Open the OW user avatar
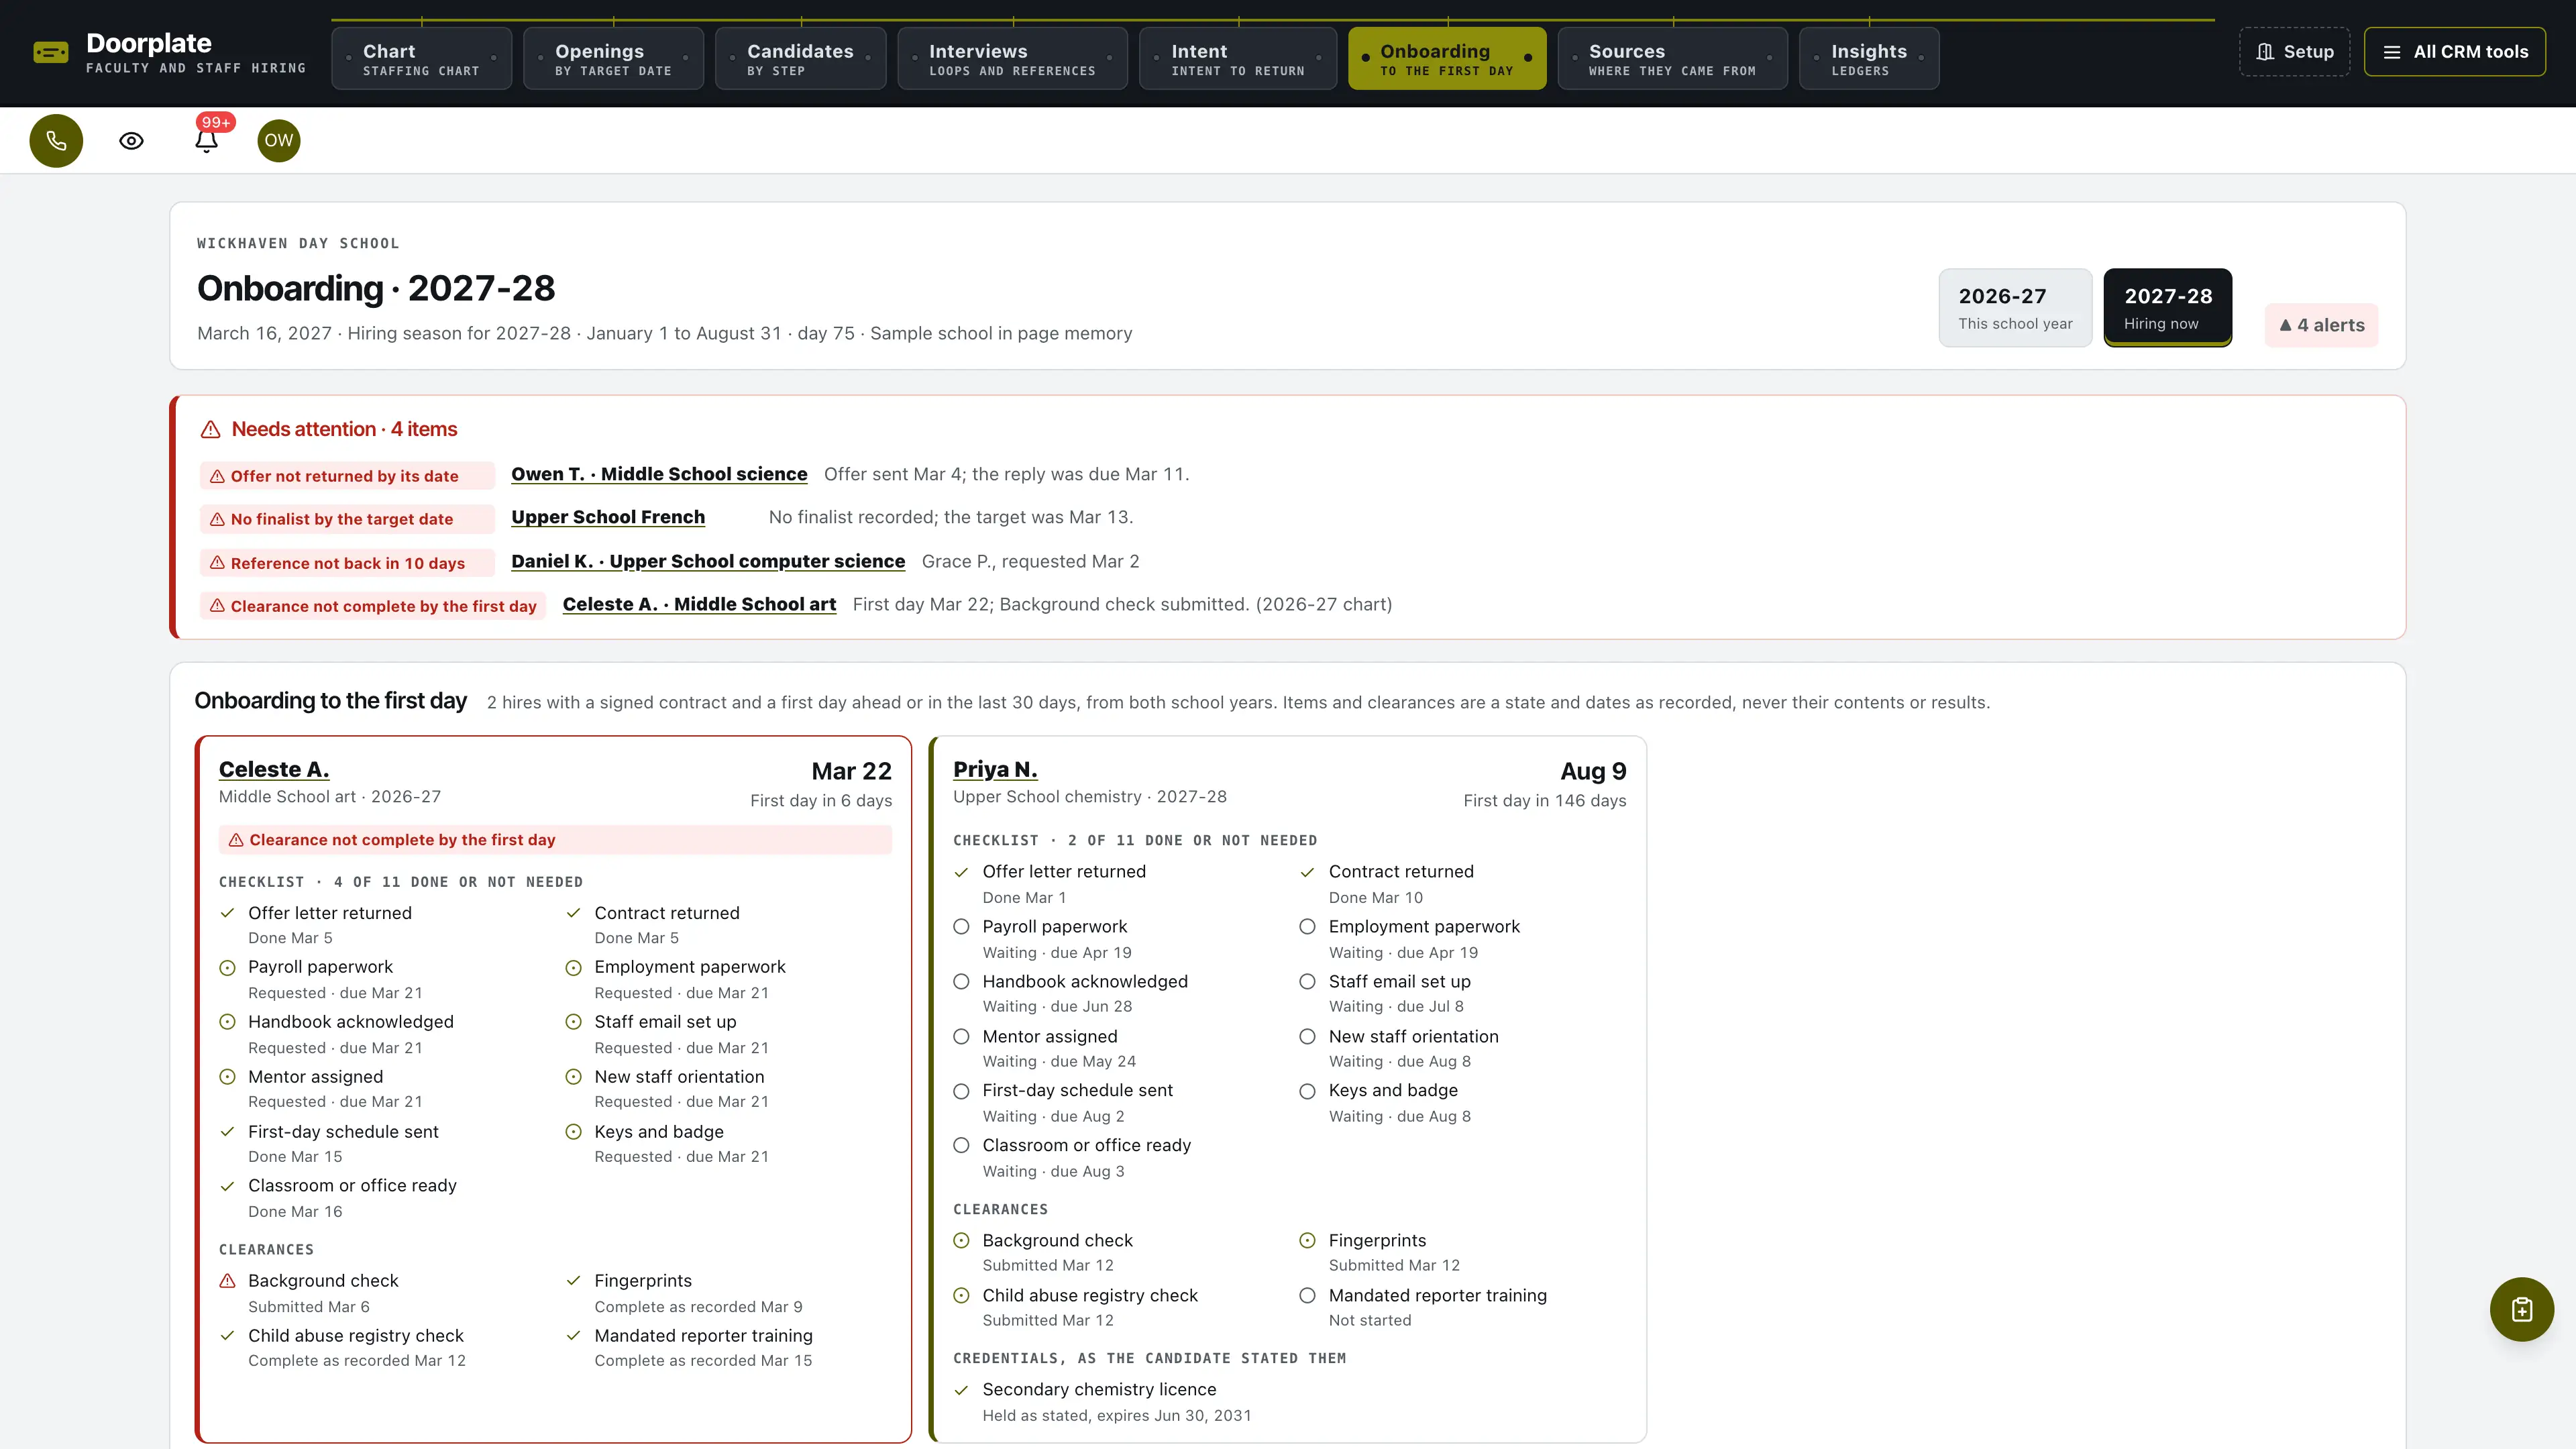The image size is (2576, 1449). tap(279, 141)
